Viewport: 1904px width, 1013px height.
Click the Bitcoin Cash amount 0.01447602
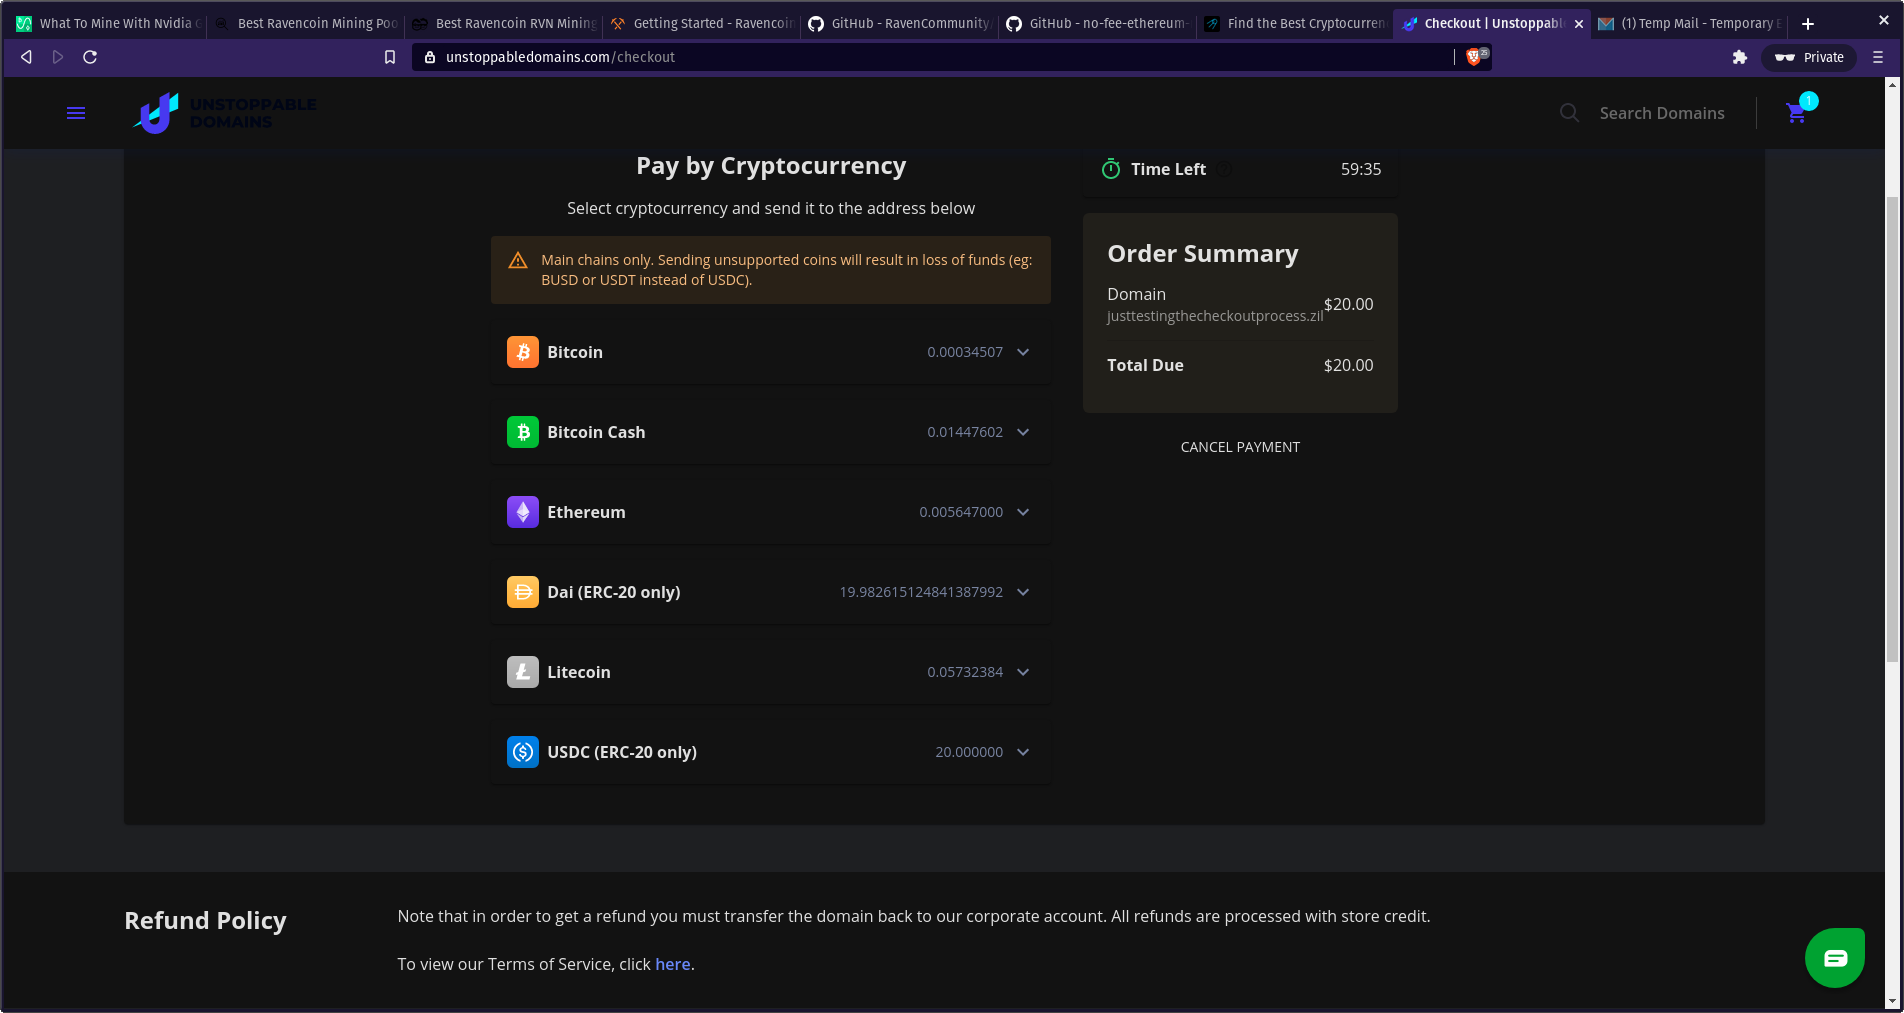point(965,432)
